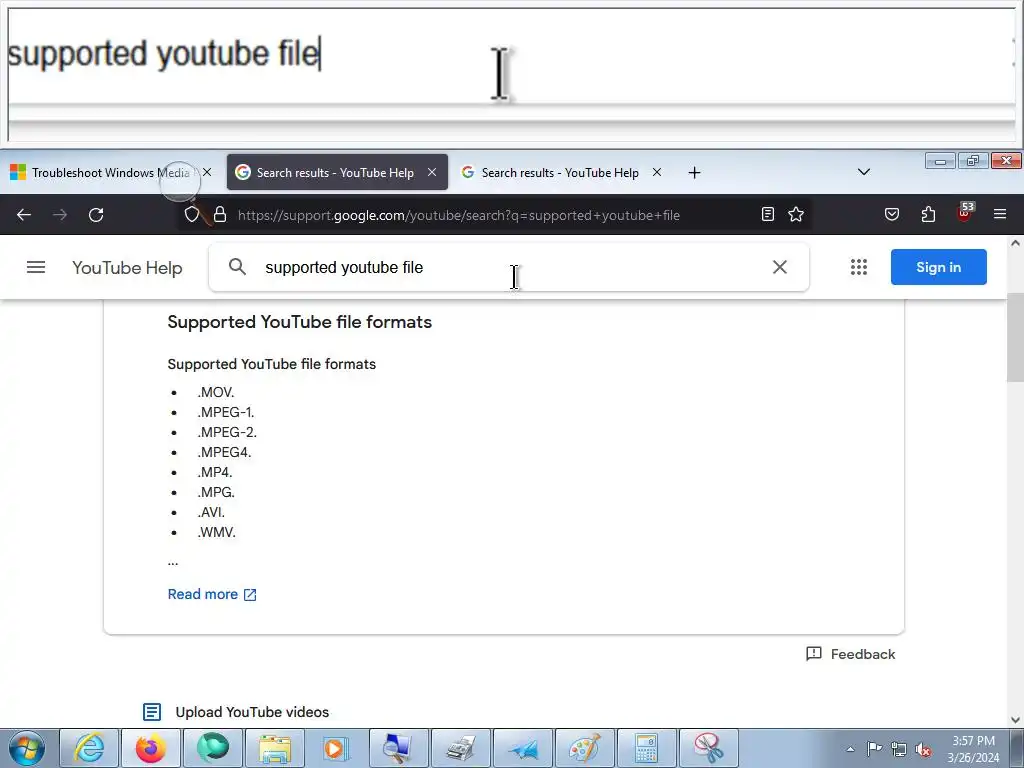Viewport: 1024px width, 768px height.
Task: Open the clock showing 3:57 PM
Action: (973, 749)
